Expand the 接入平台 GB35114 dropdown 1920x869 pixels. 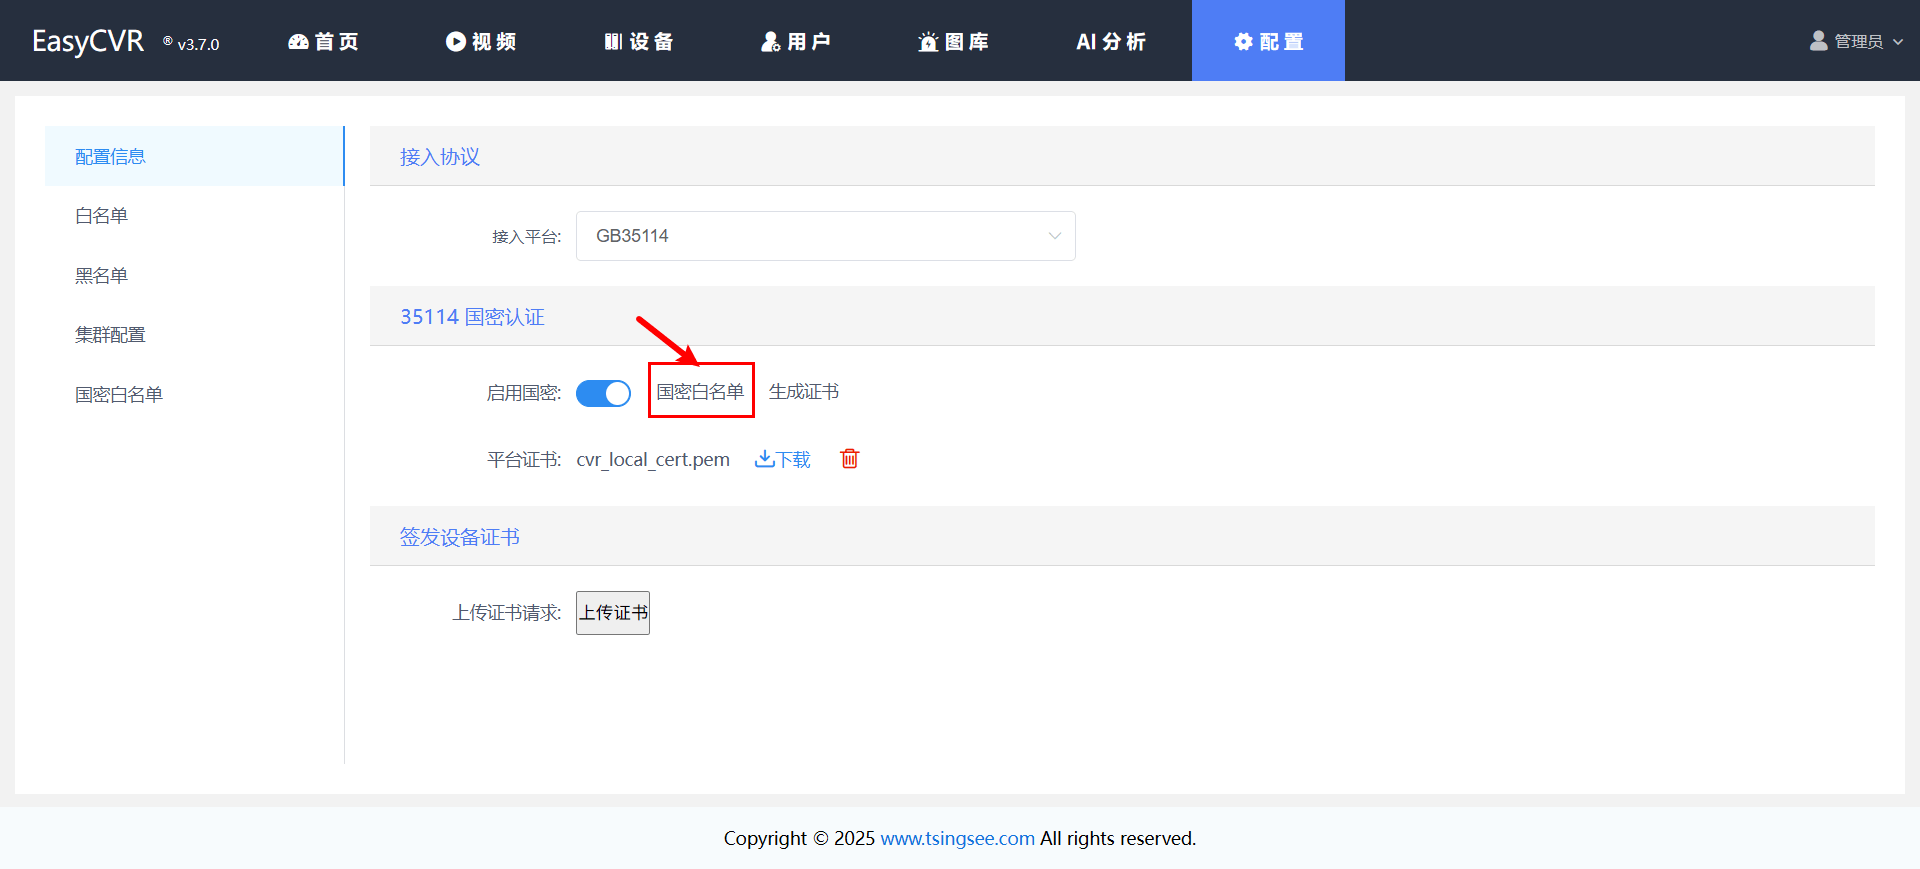coord(825,236)
